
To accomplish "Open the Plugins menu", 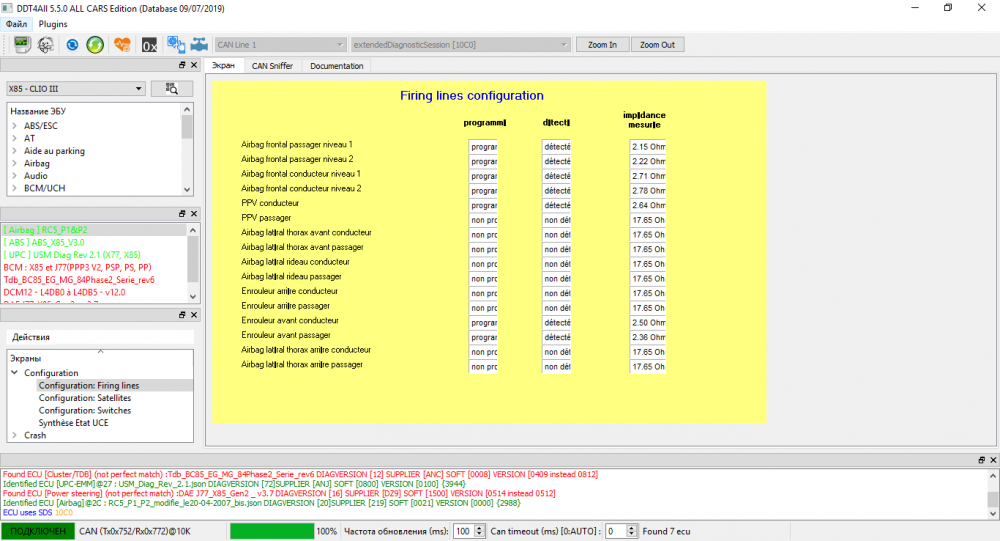I will [x=53, y=24].
